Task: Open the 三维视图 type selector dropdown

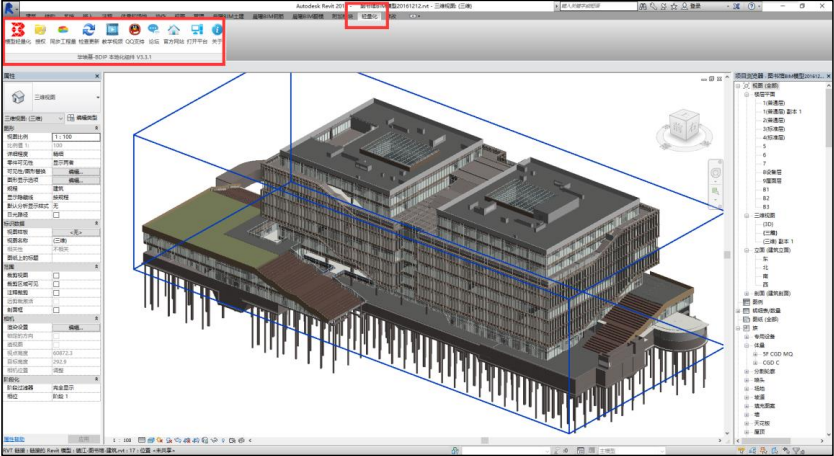Action: pyautogui.click(x=98, y=98)
